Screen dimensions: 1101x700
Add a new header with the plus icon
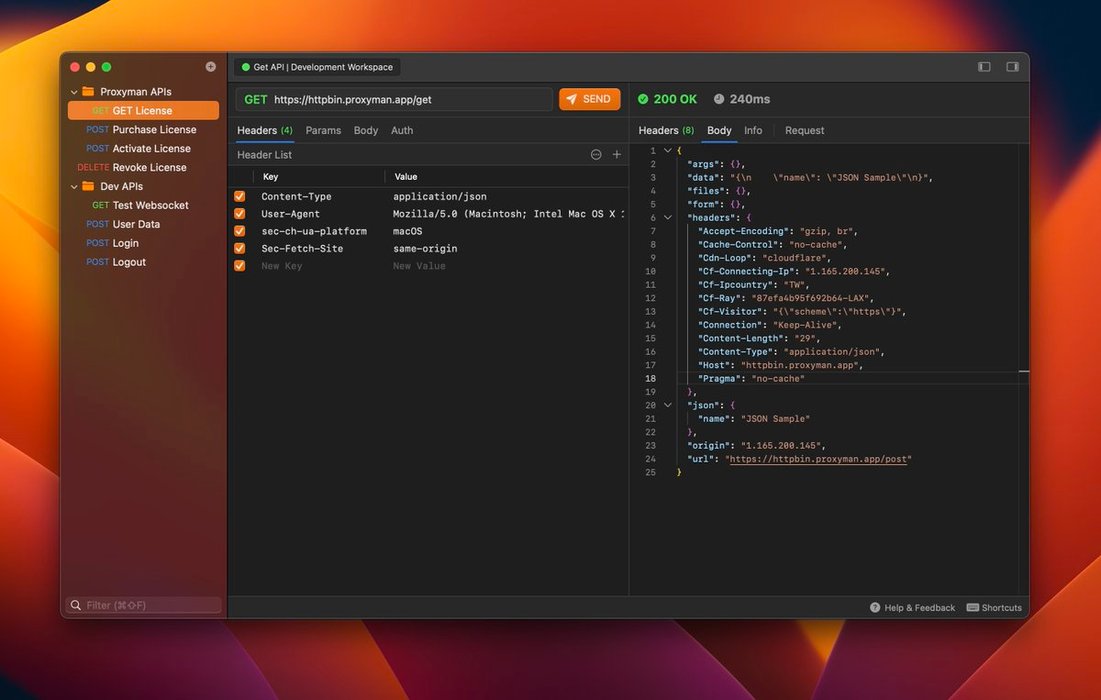(617, 154)
